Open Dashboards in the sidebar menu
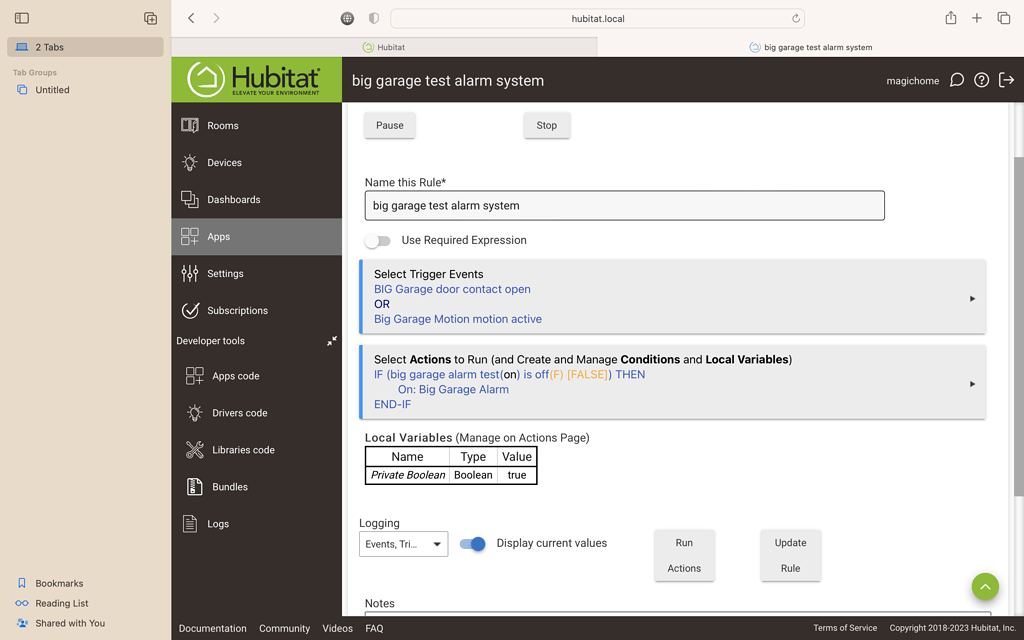Screen dimensions: 1024x640 point(233,199)
